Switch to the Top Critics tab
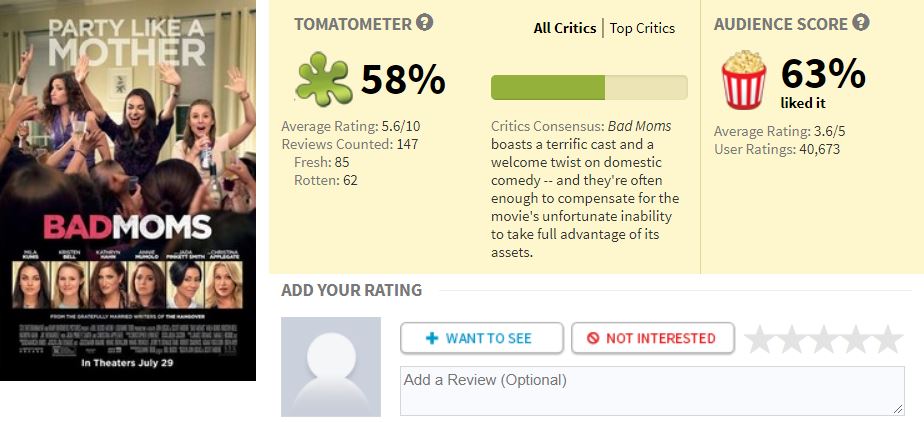 [642, 28]
